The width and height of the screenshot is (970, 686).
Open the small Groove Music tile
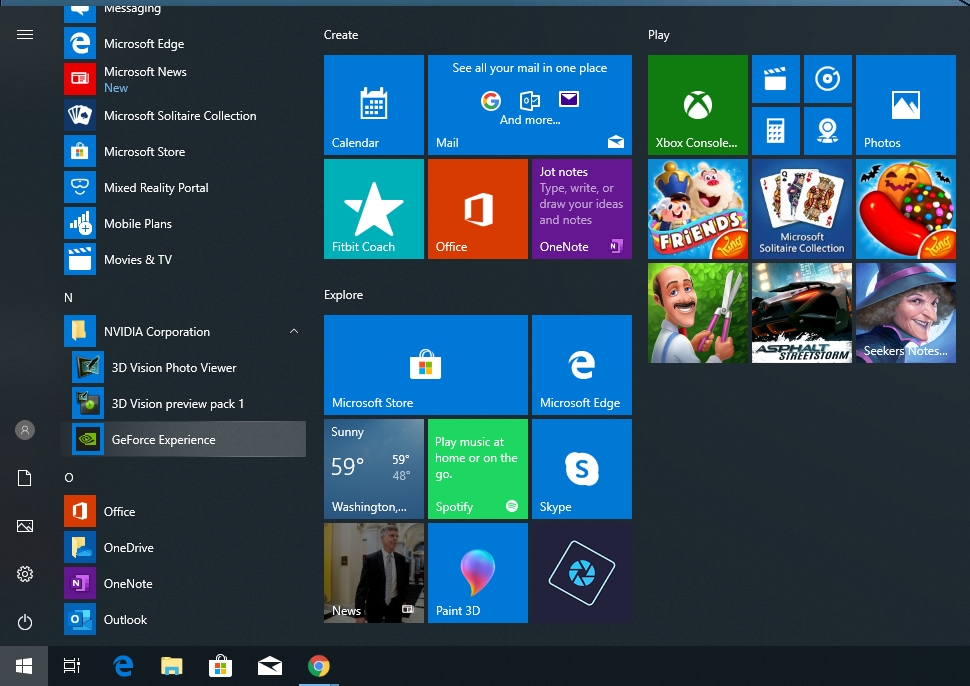pos(828,79)
